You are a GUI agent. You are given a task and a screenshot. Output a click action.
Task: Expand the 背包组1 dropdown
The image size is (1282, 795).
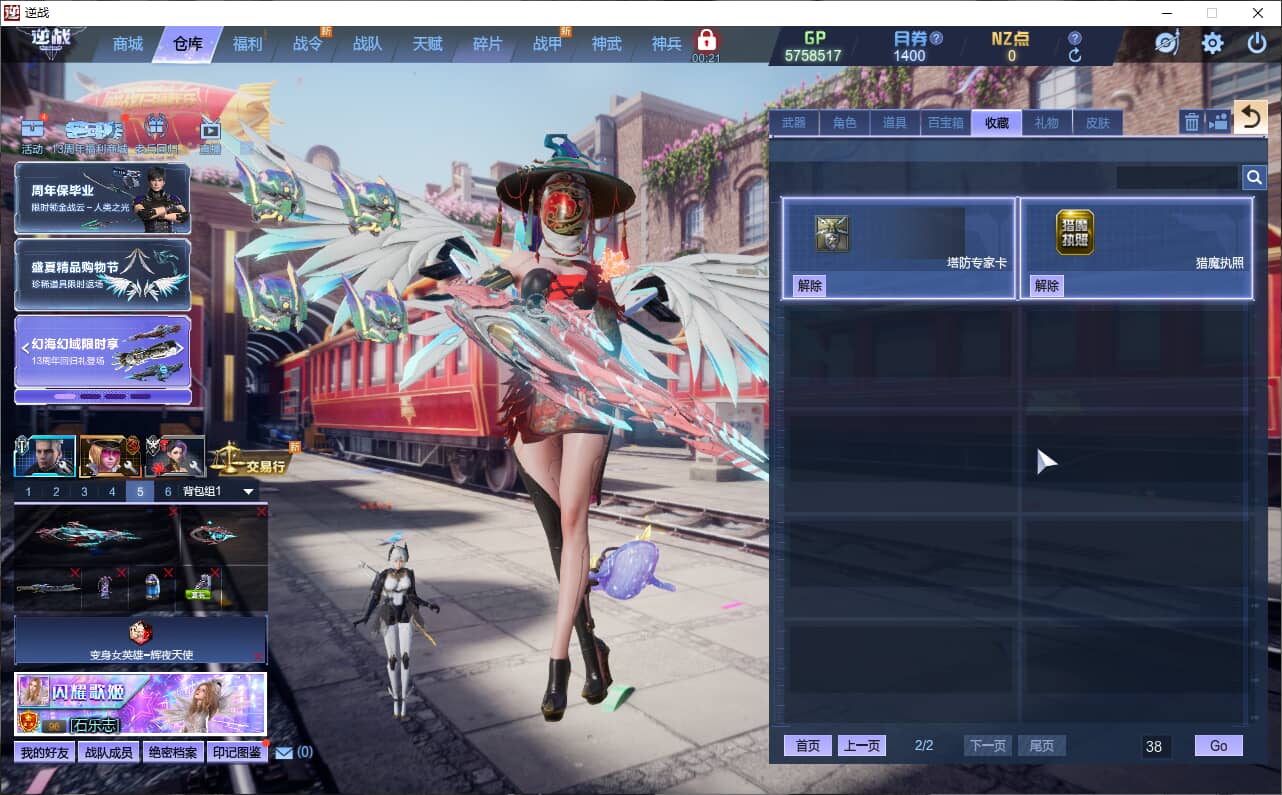pos(248,492)
